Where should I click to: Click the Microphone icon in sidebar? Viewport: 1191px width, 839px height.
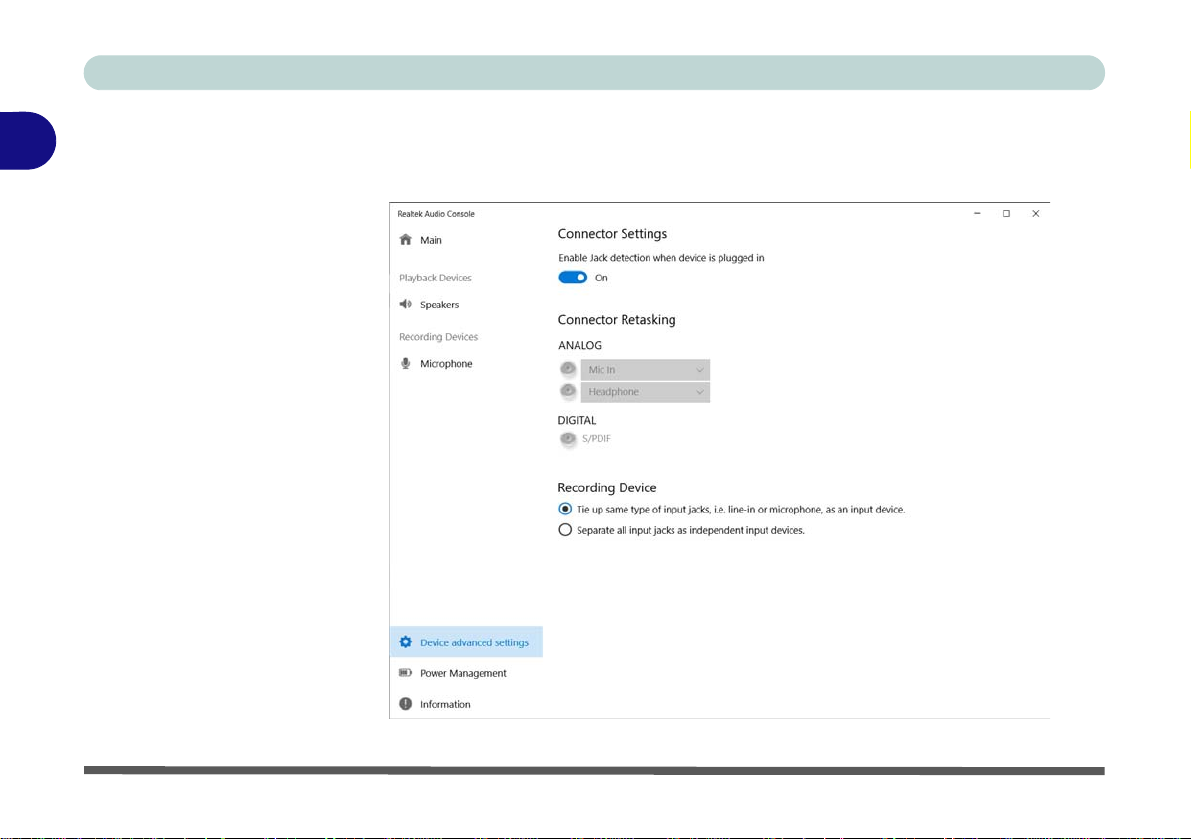point(406,364)
